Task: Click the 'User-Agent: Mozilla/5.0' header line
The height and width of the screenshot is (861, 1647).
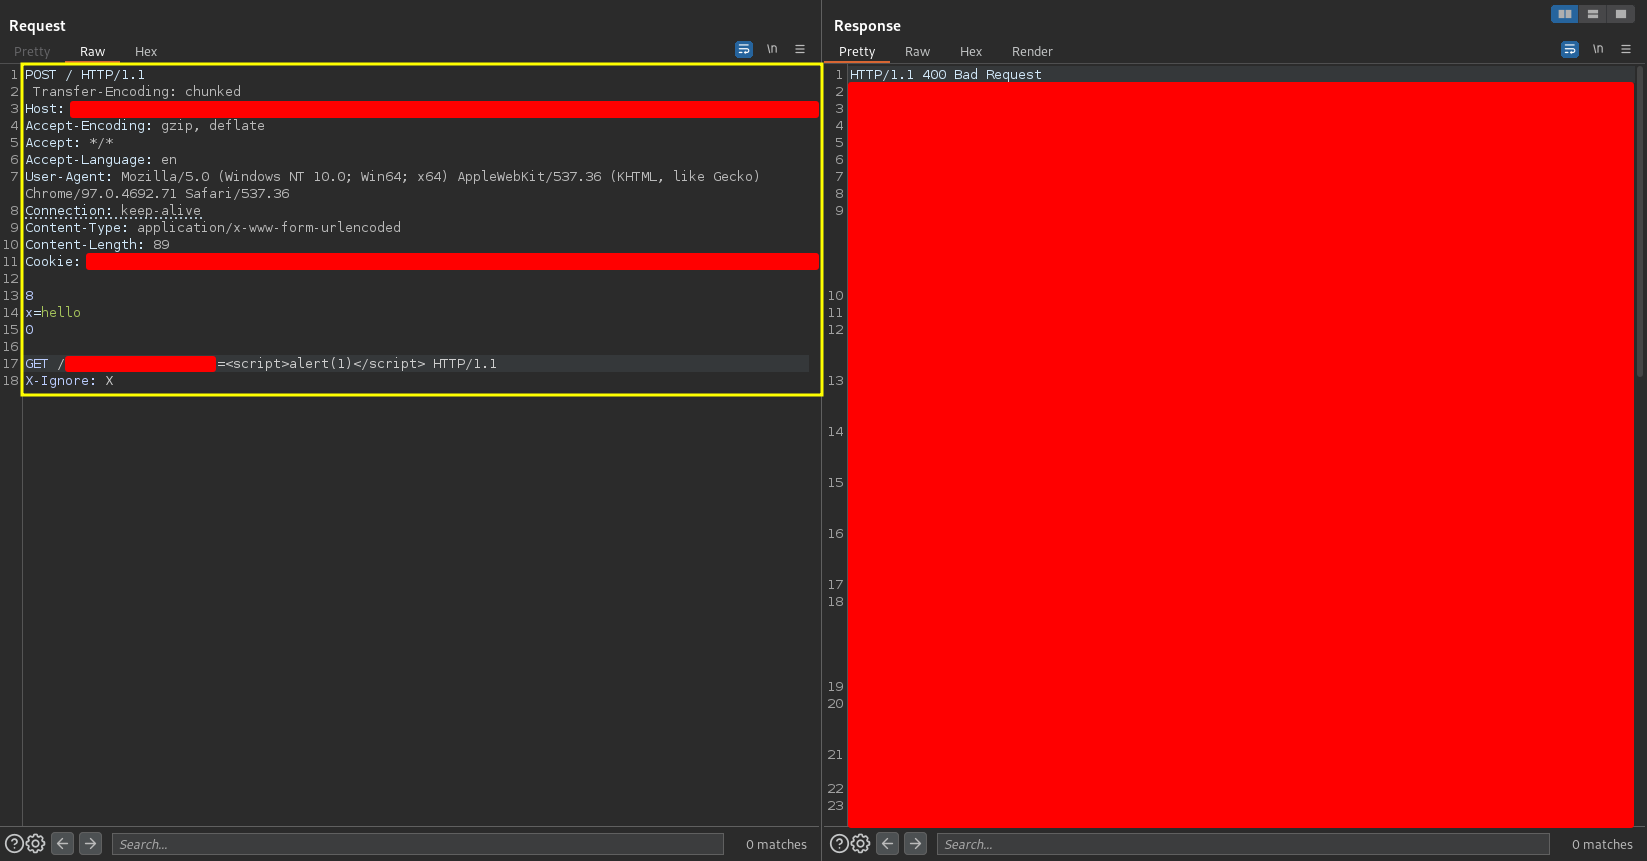Action: pos(392,177)
